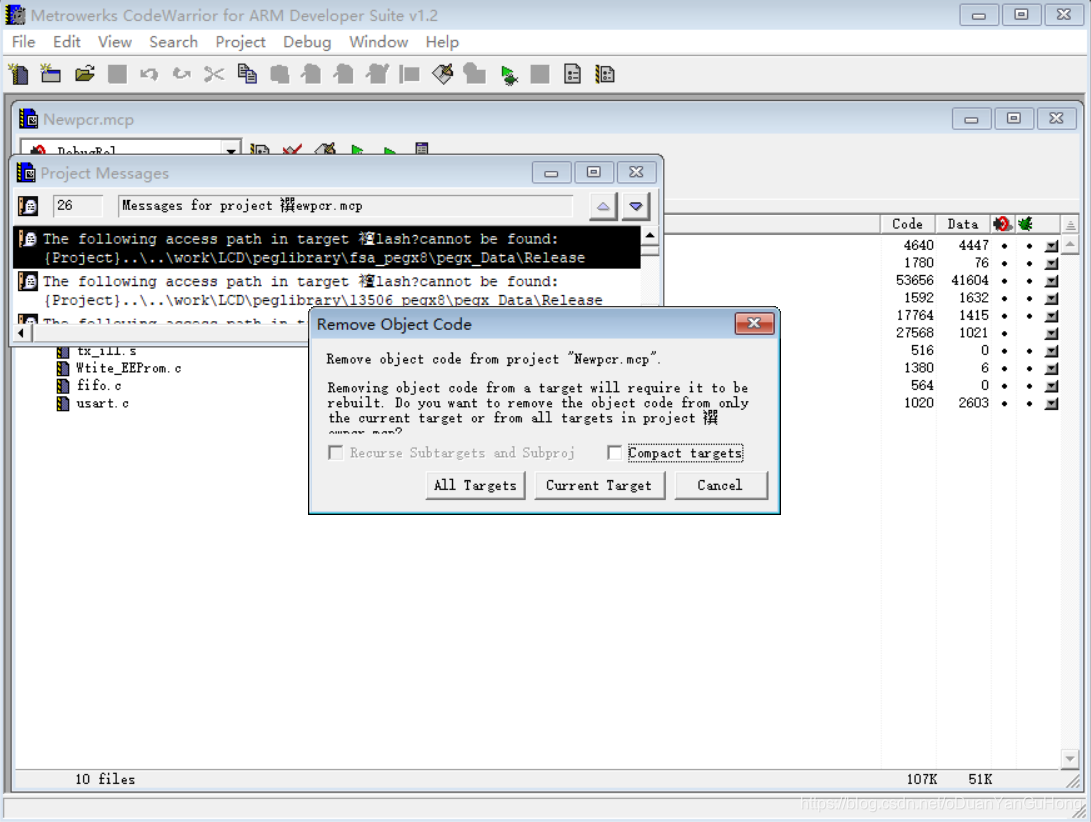
Task: Open the popup arrow on the usart.c row
Action: point(1051,404)
